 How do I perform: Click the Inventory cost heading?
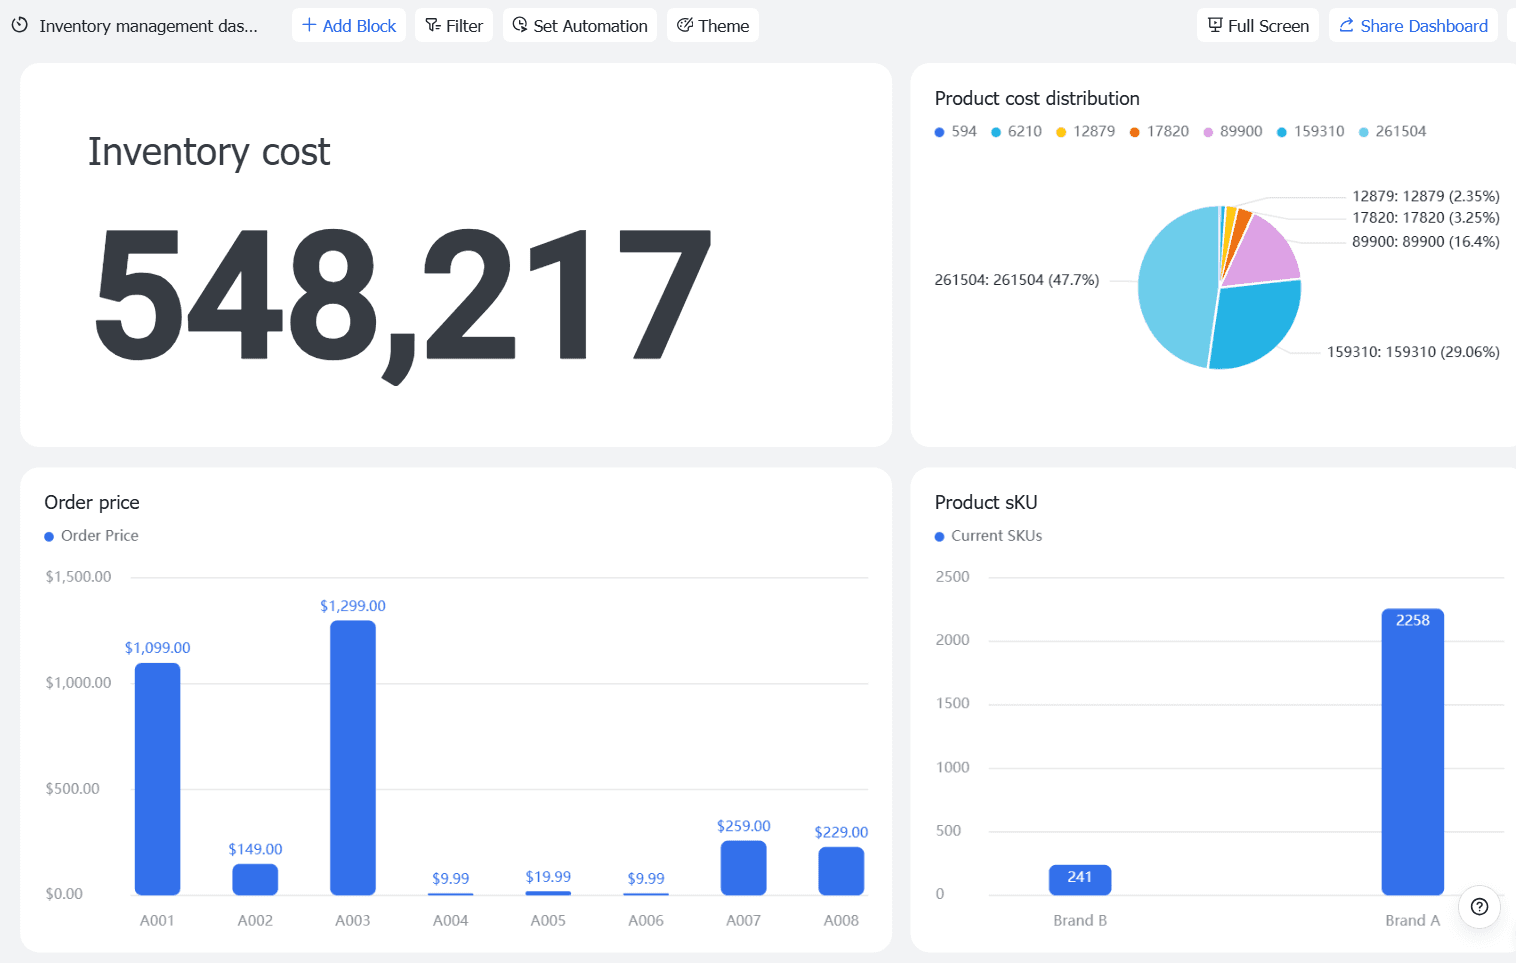coord(209,152)
